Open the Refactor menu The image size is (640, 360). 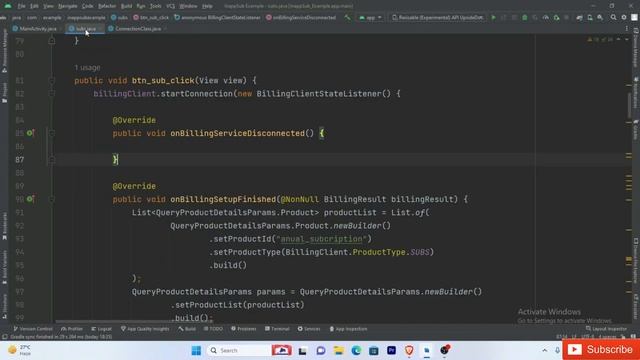[x=107, y=6]
